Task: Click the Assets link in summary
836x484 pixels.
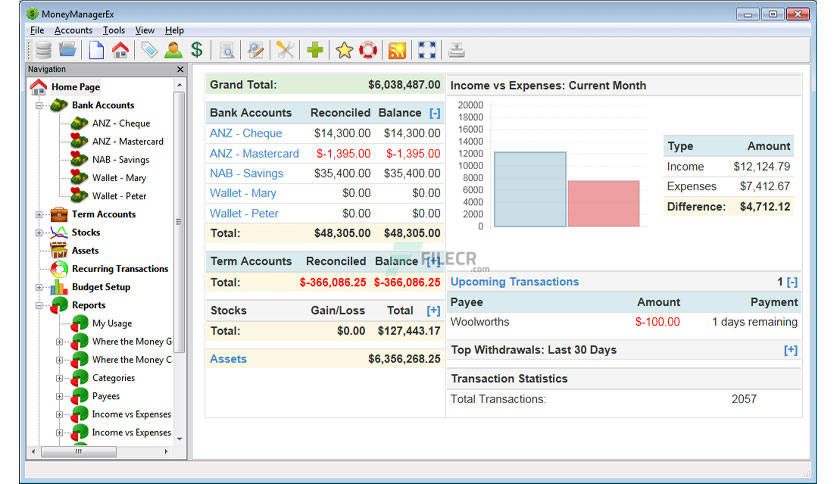Action: (228, 359)
